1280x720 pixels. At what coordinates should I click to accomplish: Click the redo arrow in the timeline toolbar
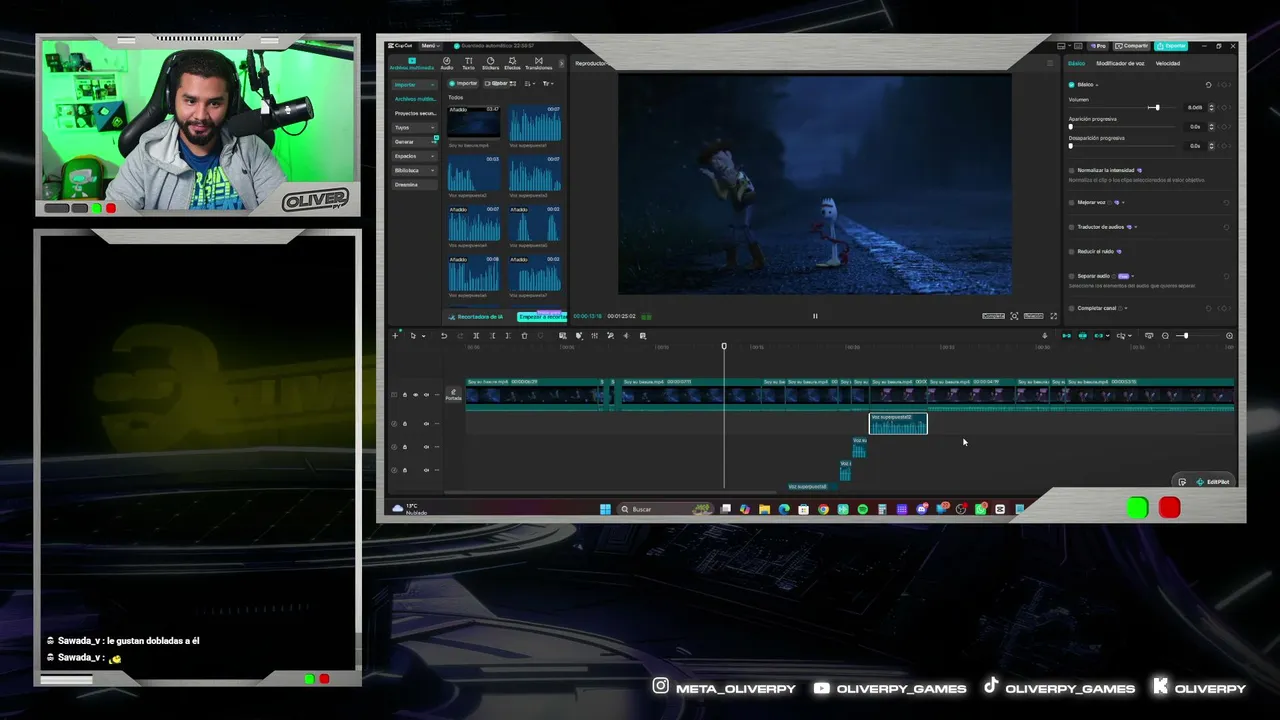coord(459,336)
